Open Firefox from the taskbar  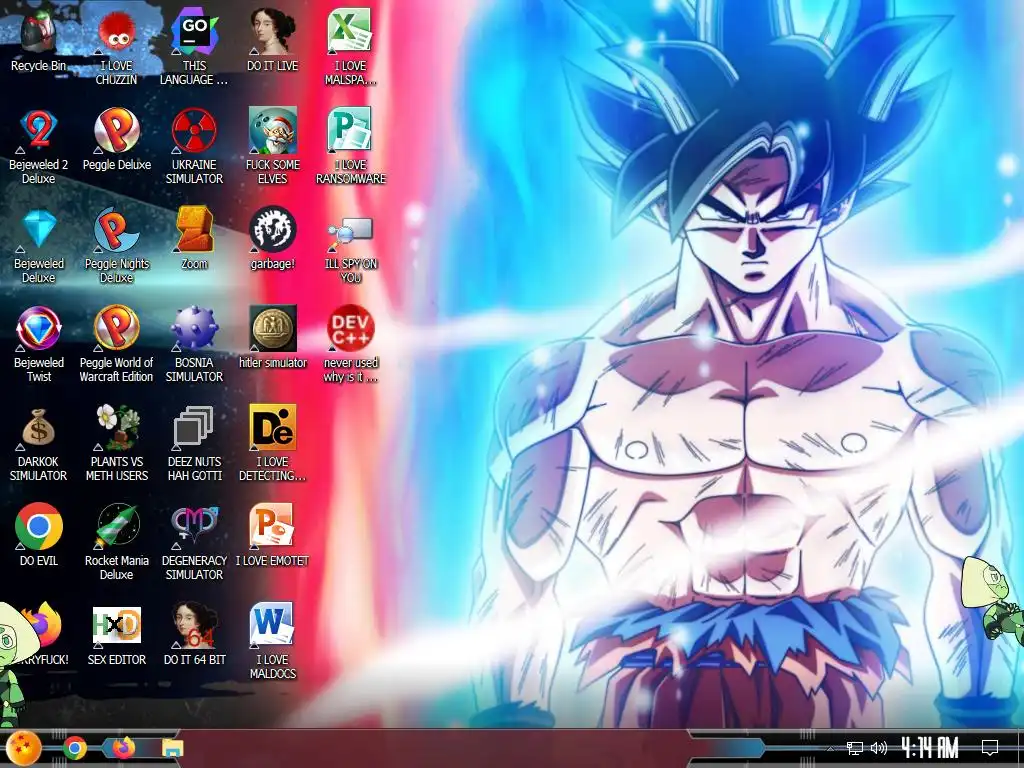click(124, 748)
